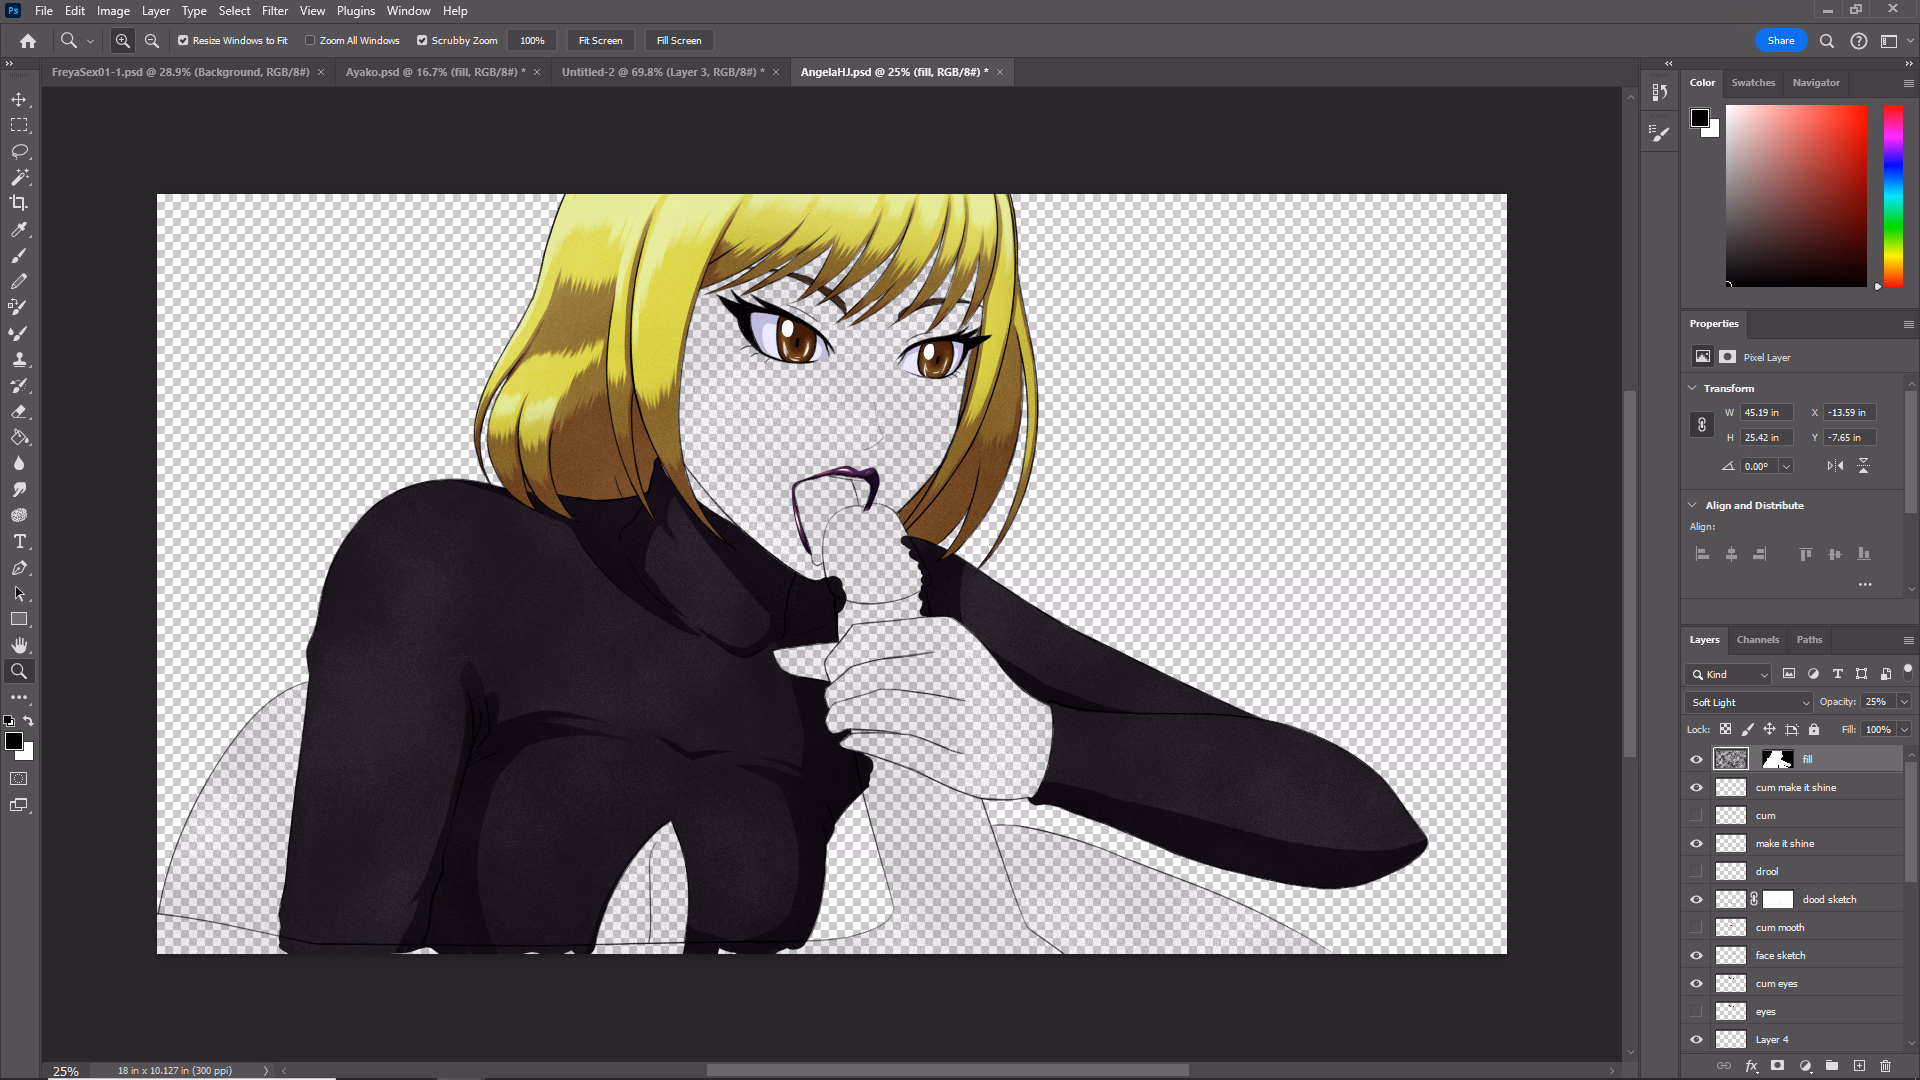
Task: Open the Soft Light blend mode dropdown
Action: 1749,702
